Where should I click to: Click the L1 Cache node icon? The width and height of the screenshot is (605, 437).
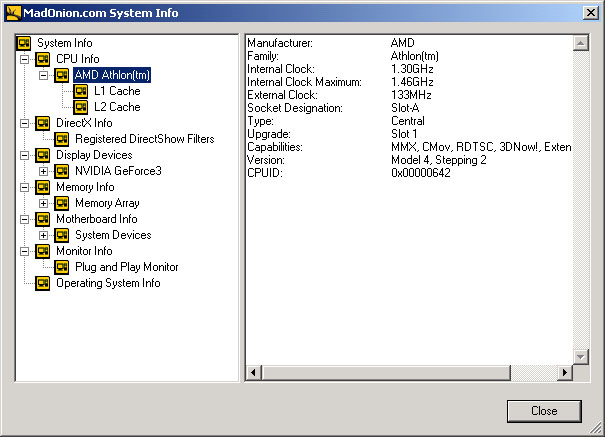81,91
